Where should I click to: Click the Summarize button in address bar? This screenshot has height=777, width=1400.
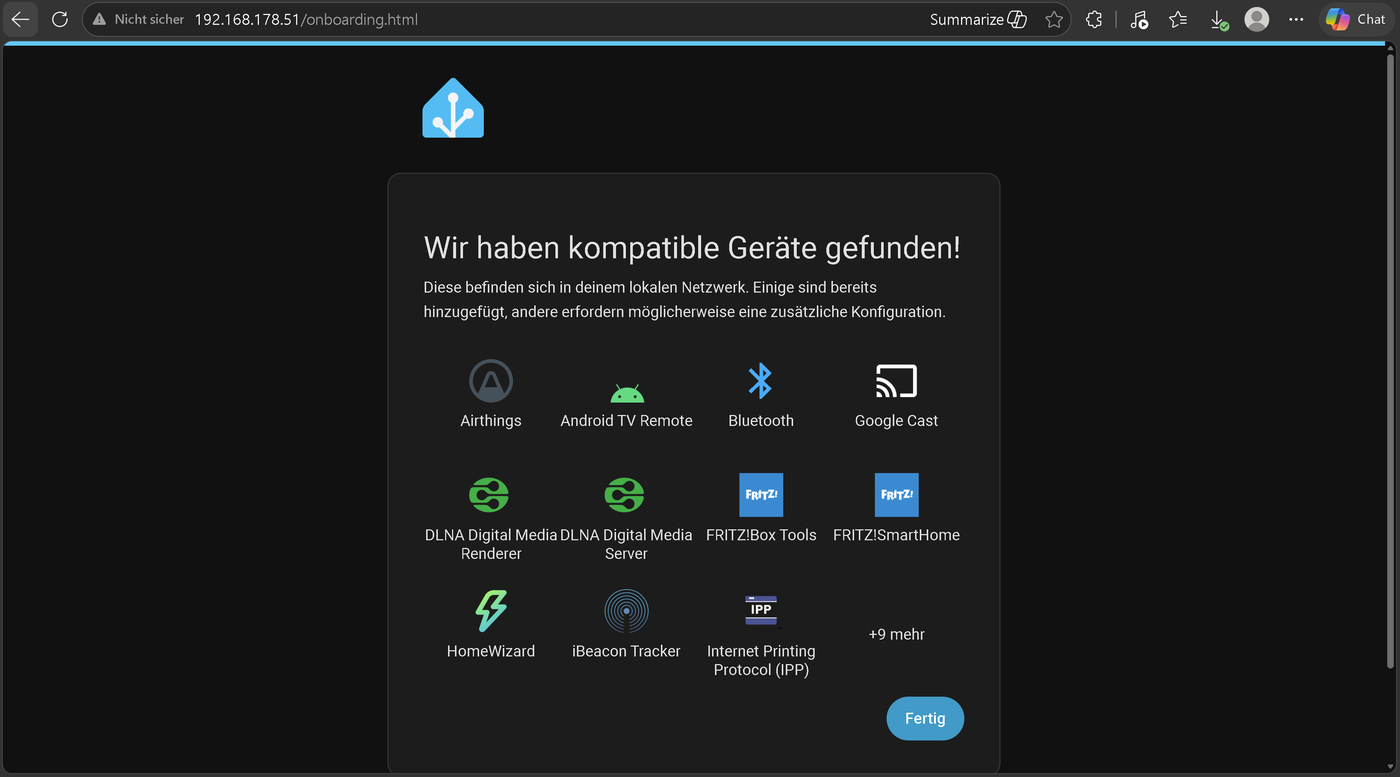click(978, 19)
